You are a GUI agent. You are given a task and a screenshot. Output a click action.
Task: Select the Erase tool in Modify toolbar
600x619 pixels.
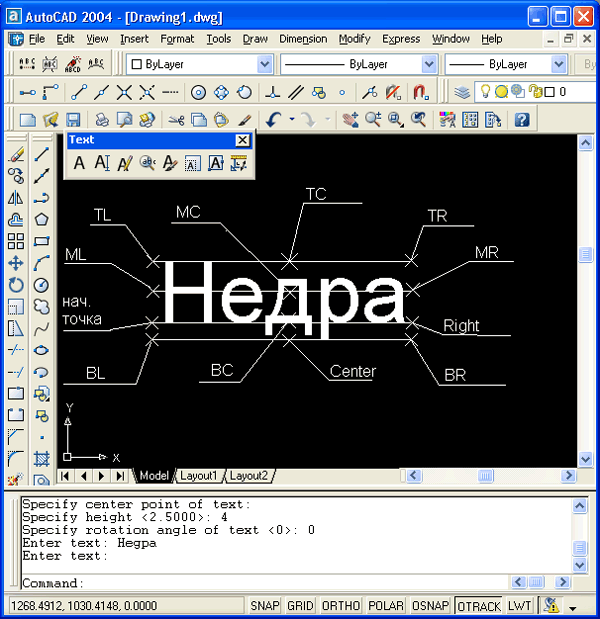(x=16, y=154)
